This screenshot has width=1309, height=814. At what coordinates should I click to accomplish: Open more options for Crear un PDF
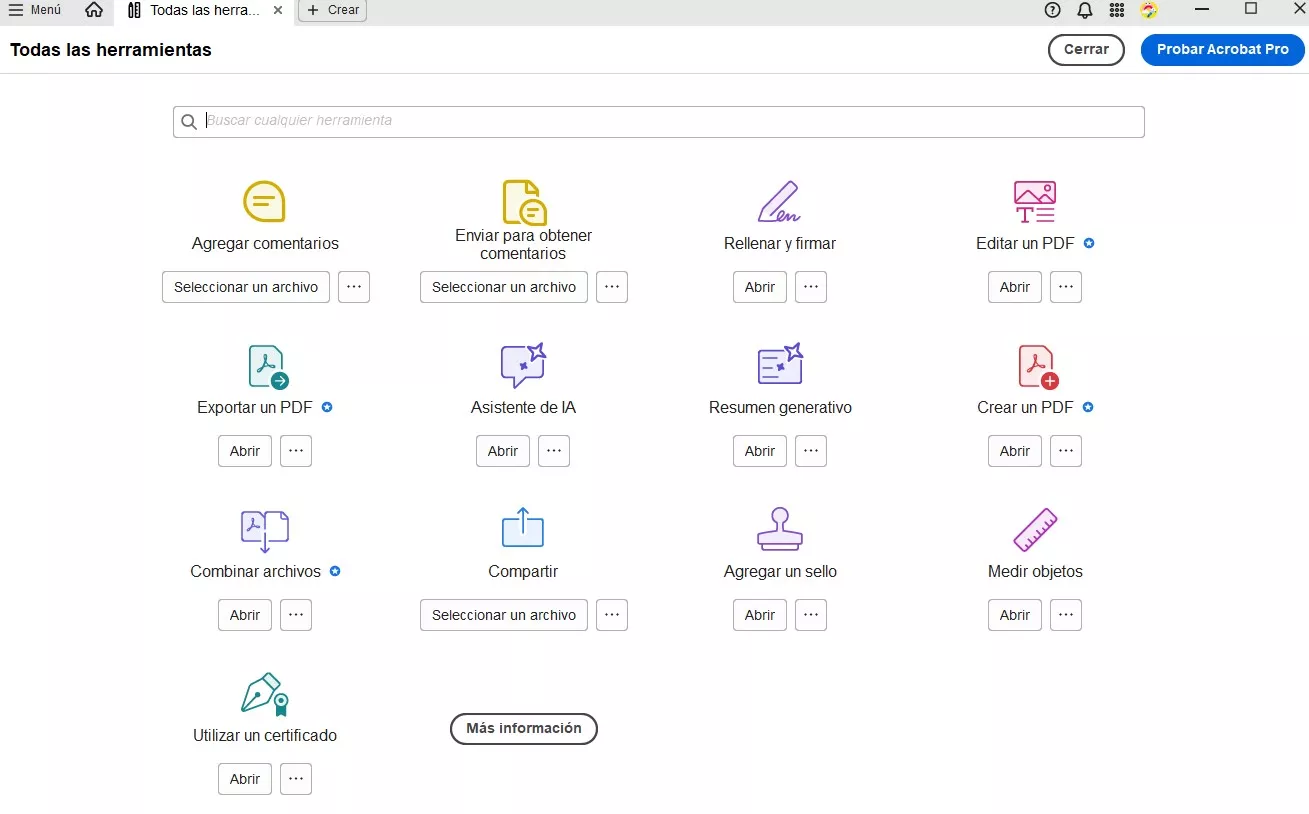tap(1066, 451)
